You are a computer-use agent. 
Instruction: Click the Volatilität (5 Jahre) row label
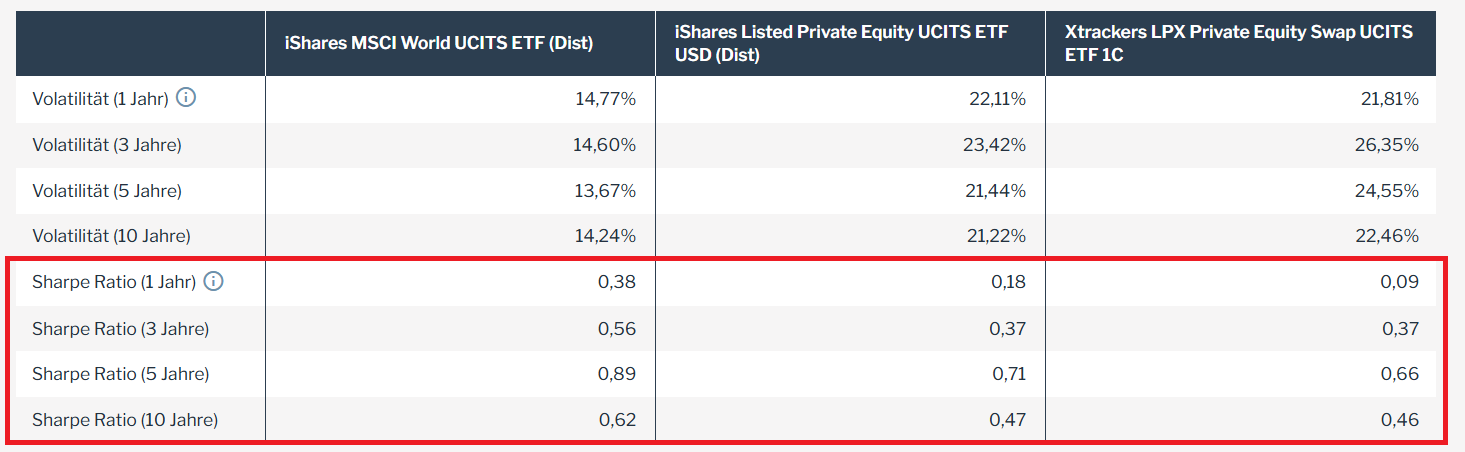pyautogui.click(x=107, y=191)
